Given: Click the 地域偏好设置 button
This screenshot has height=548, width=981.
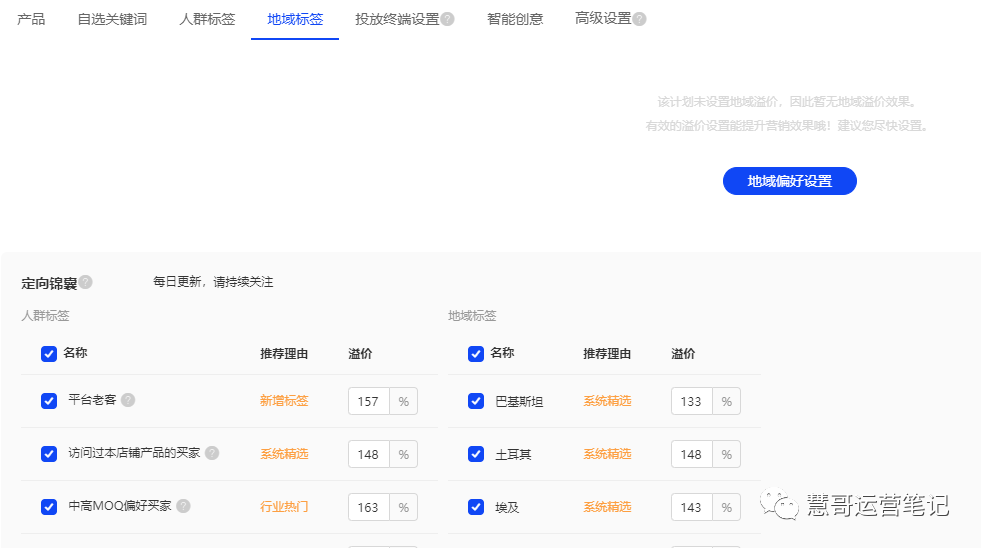Looking at the screenshot, I should [x=790, y=181].
